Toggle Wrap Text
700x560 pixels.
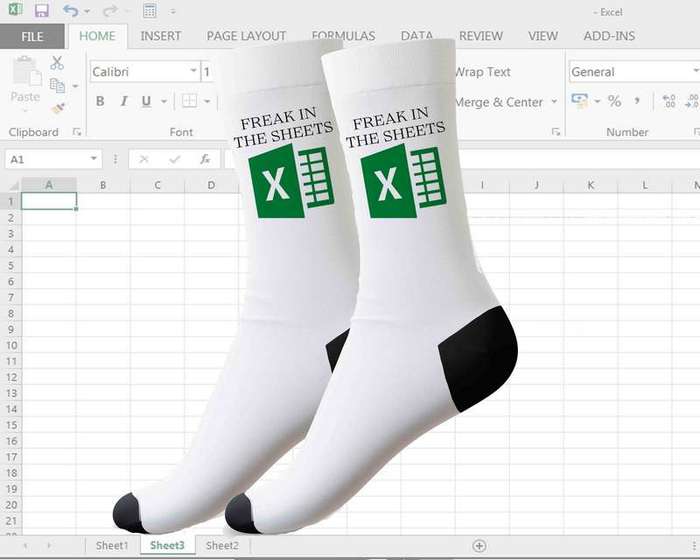pos(483,72)
